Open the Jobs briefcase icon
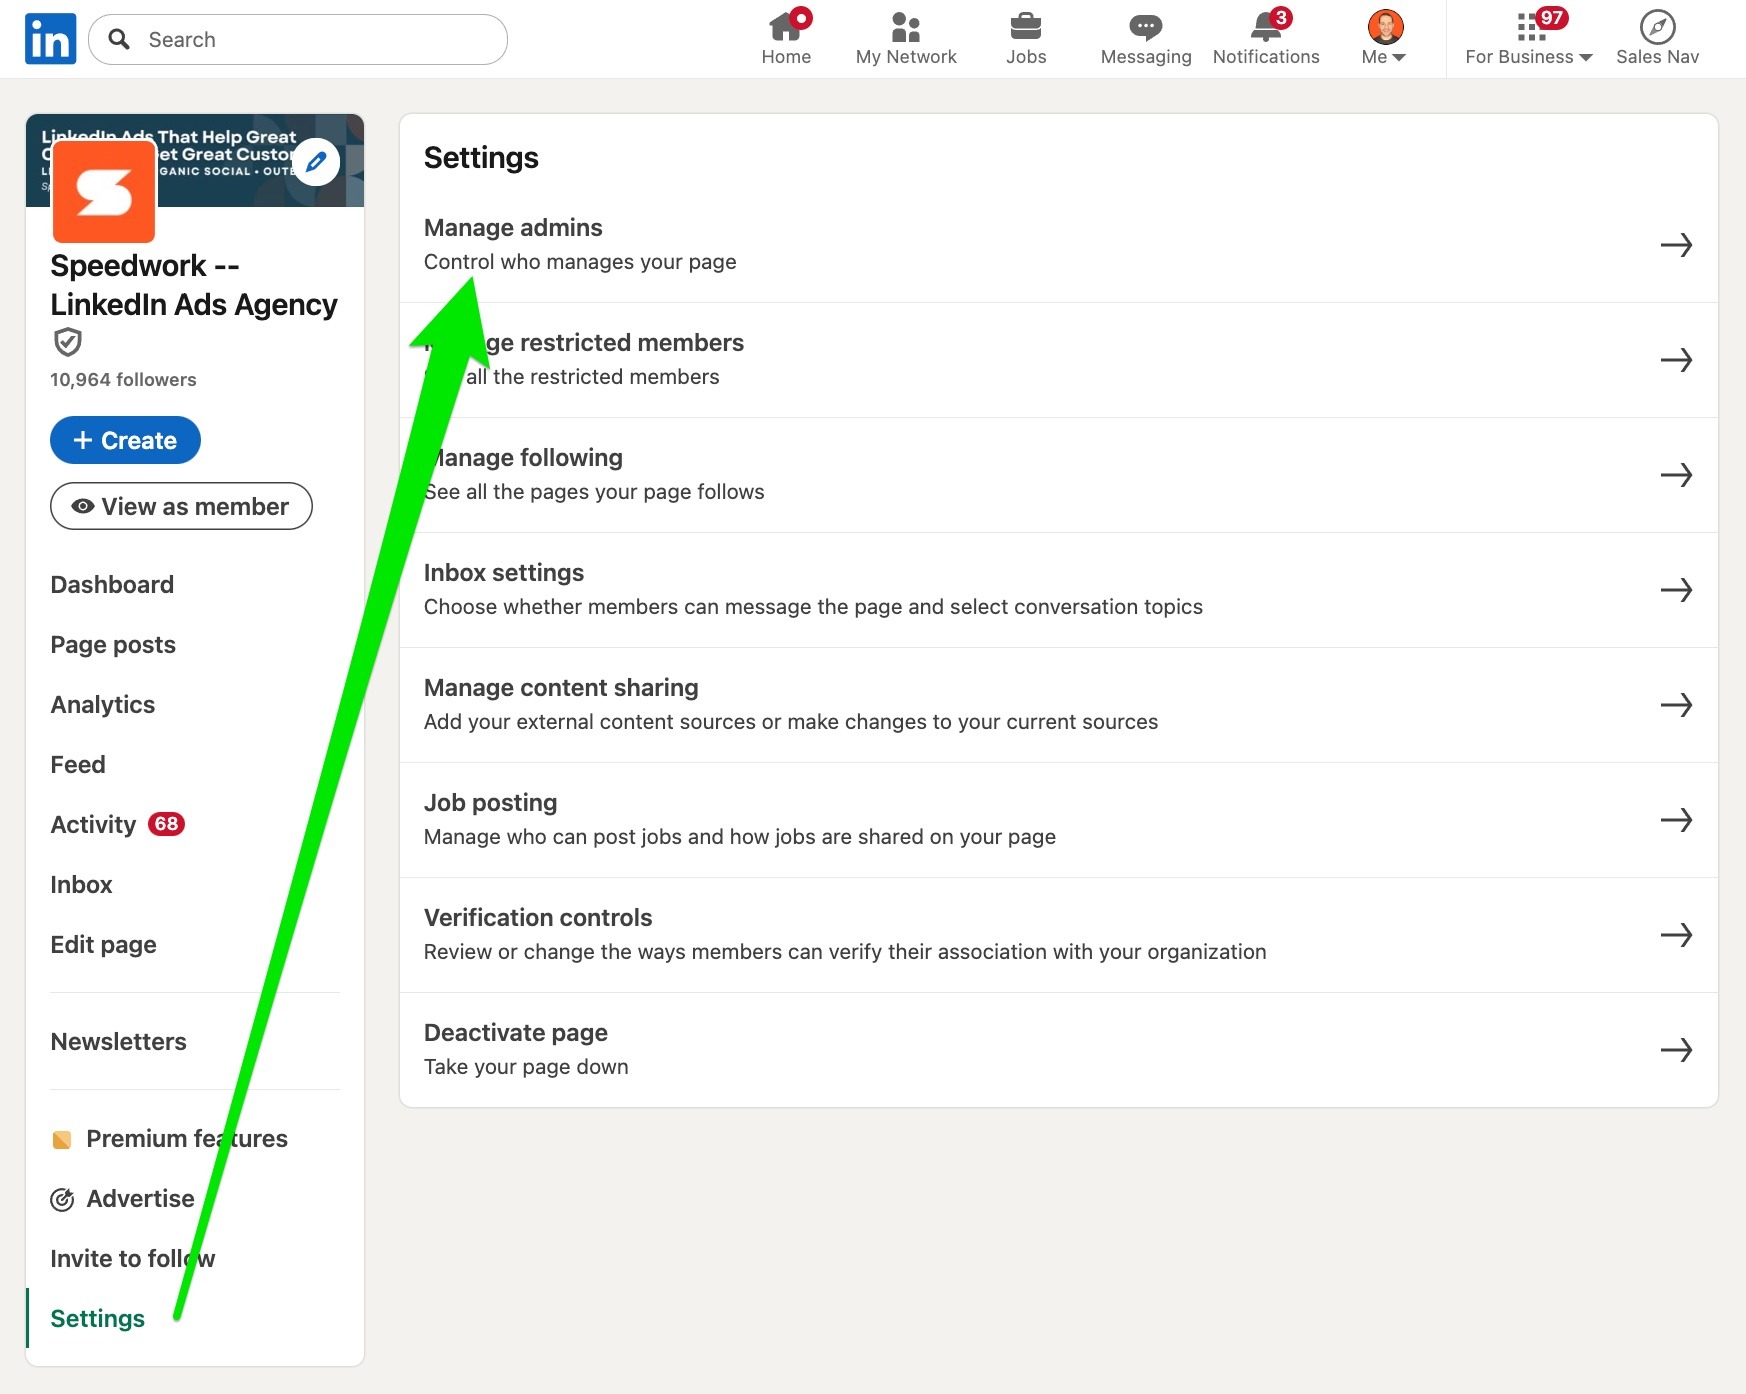Viewport: 1746px width, 1394px height. [1026, 38]
